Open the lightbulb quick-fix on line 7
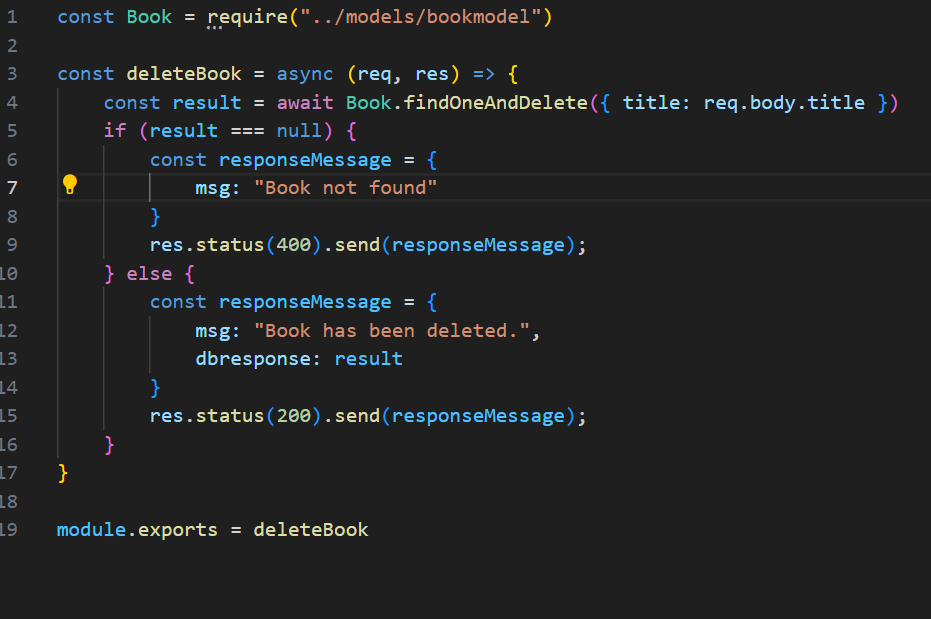931x619 pixels. [70, 185]
